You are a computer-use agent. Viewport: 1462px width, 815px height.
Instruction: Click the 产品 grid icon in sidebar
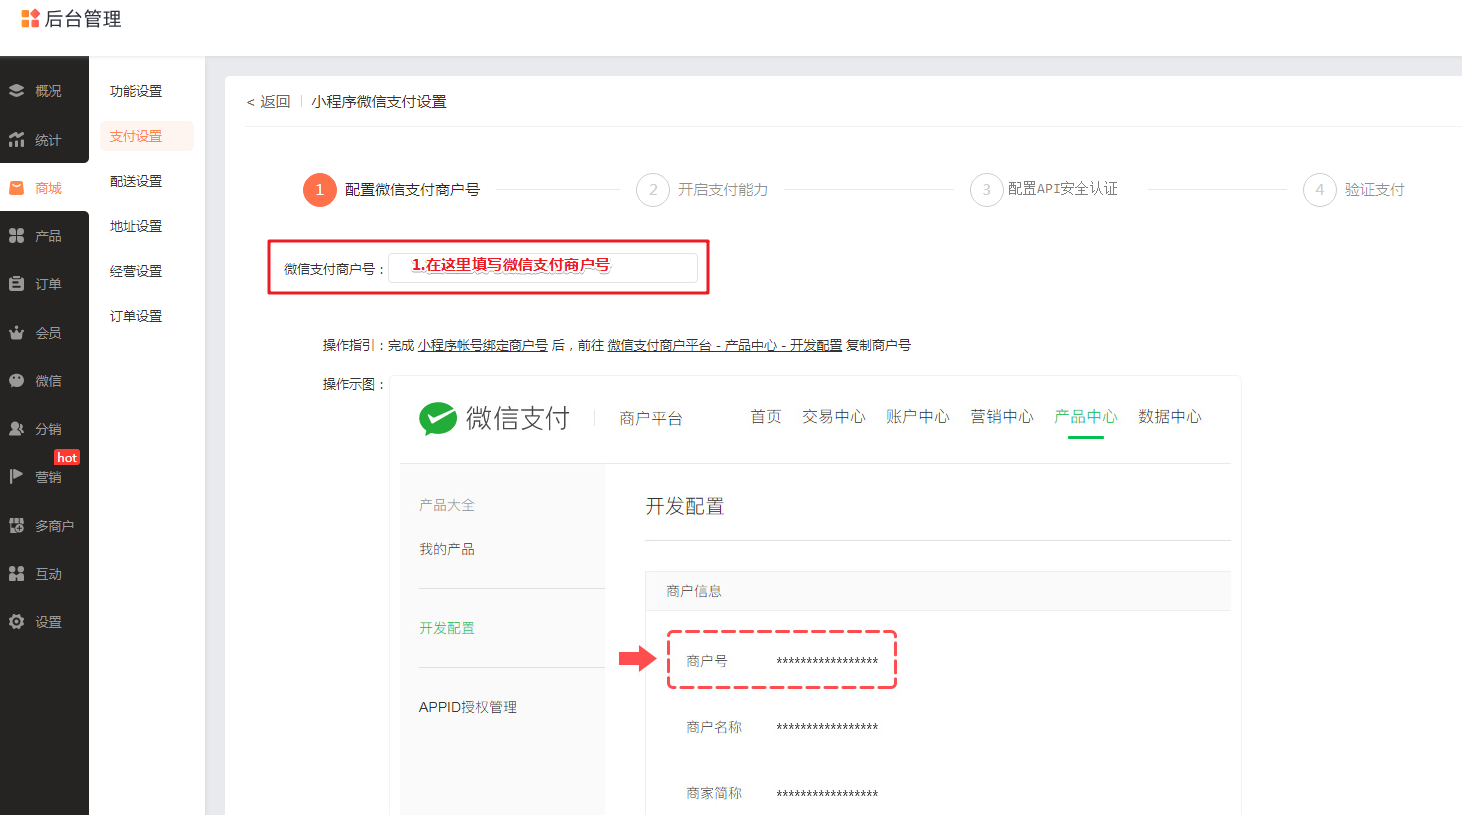coord(16,236)
